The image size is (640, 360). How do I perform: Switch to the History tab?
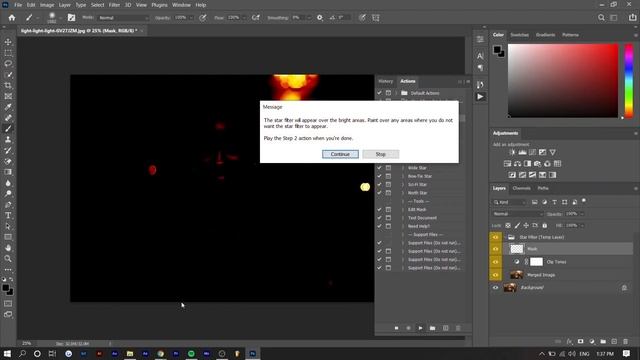coord(385,81)
